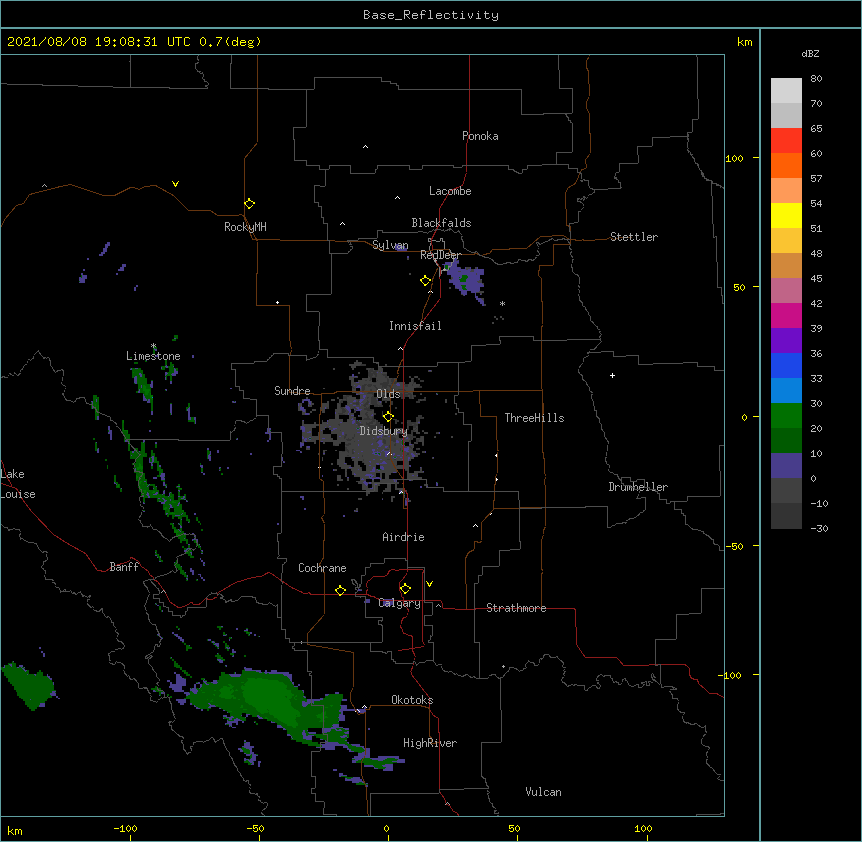This screenshot has height=842, width=862.
Task: Click the white caret marker southwest of Ponoka
Action: tap(365, 147)
